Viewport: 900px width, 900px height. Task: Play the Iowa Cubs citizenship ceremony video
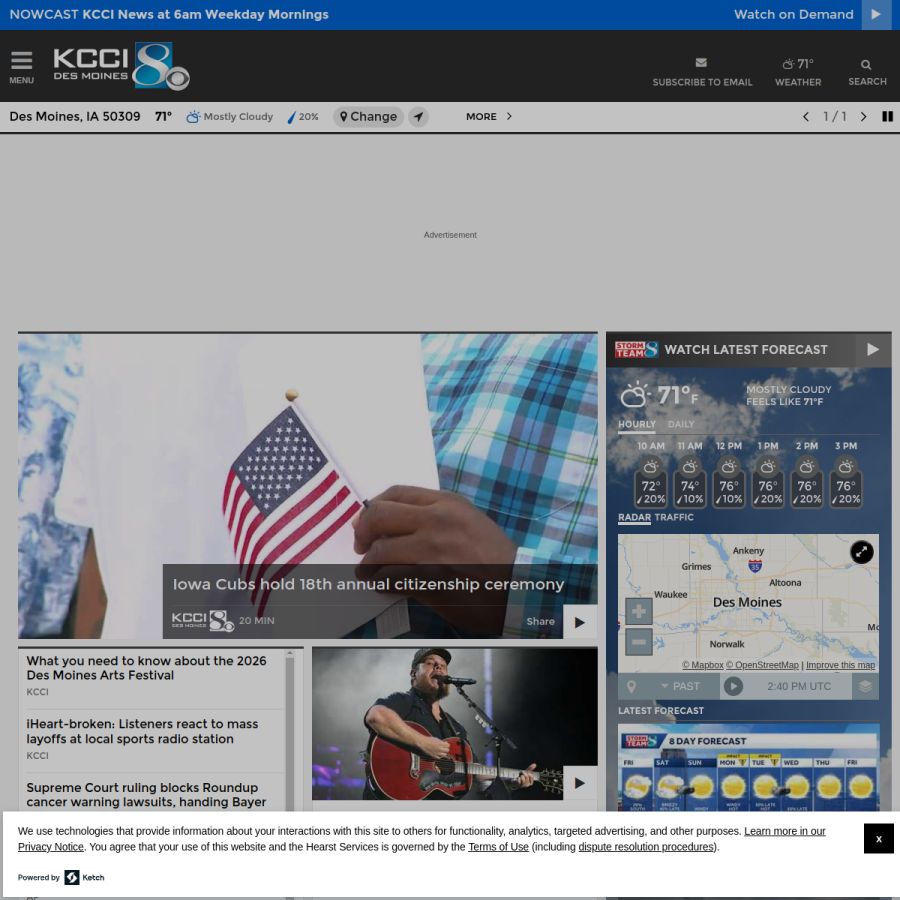pos(580,622)
